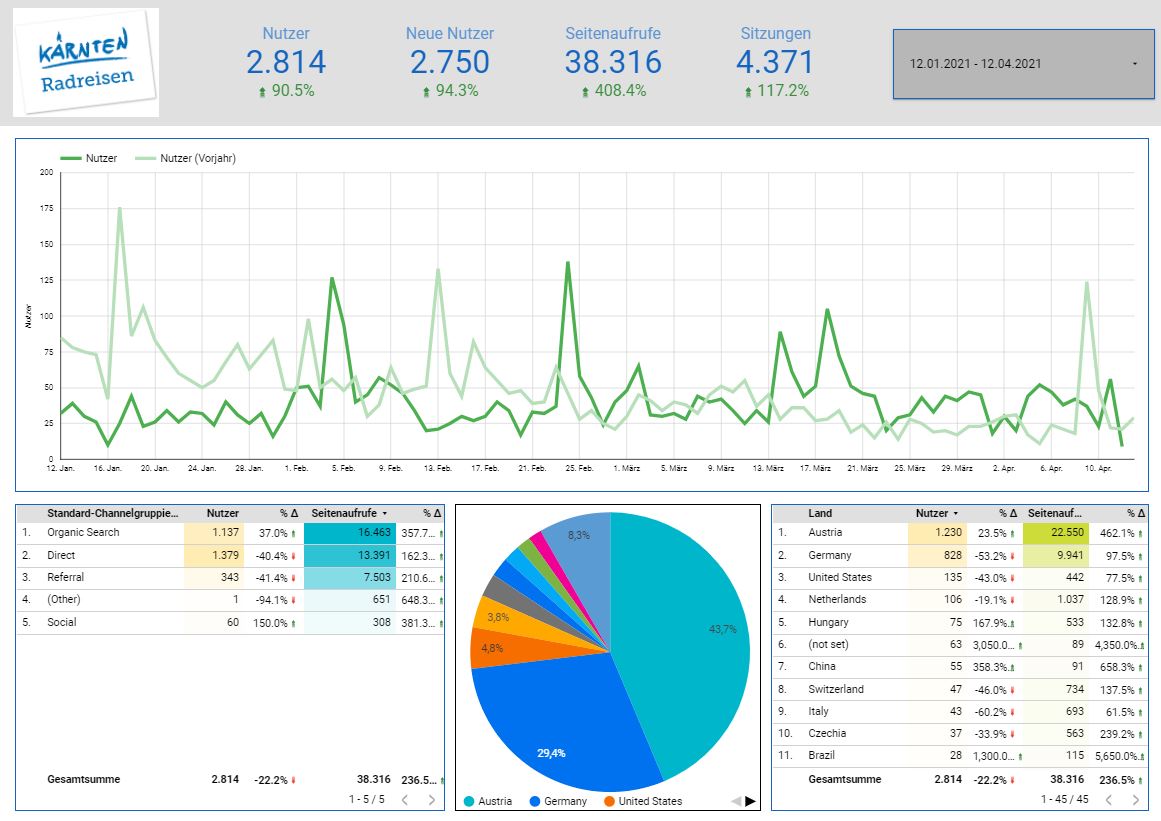Select the Netherlands row in country table
This screenshot has width=1161, height=821.
pyautogui.click(x=837, y=599)
